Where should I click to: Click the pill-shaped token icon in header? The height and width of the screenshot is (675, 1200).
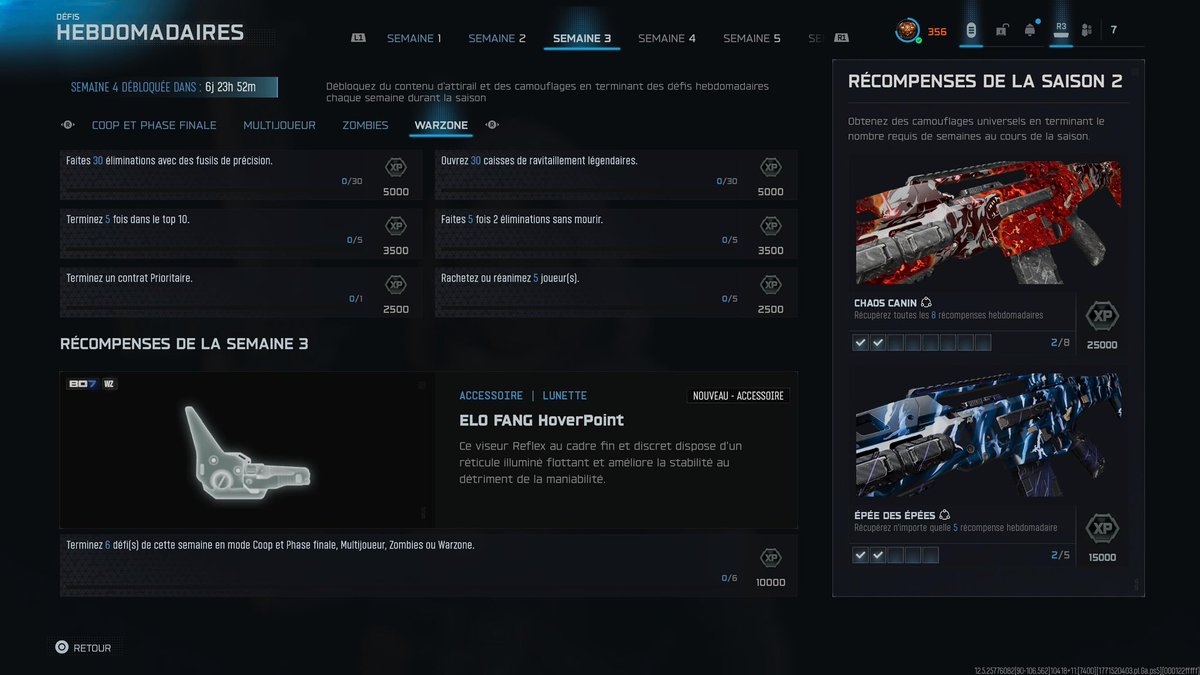[970, 31]
